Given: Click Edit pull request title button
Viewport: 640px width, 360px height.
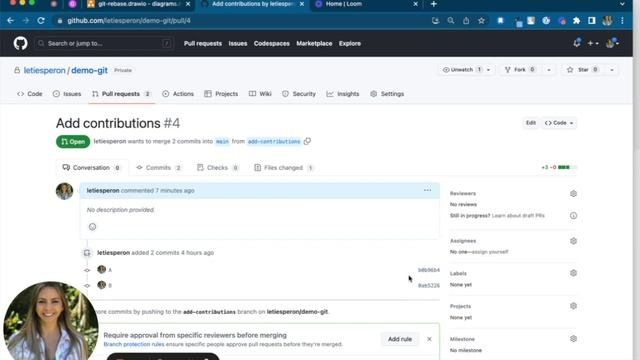Looking at the screenshot, I should [x=531, y=123].
